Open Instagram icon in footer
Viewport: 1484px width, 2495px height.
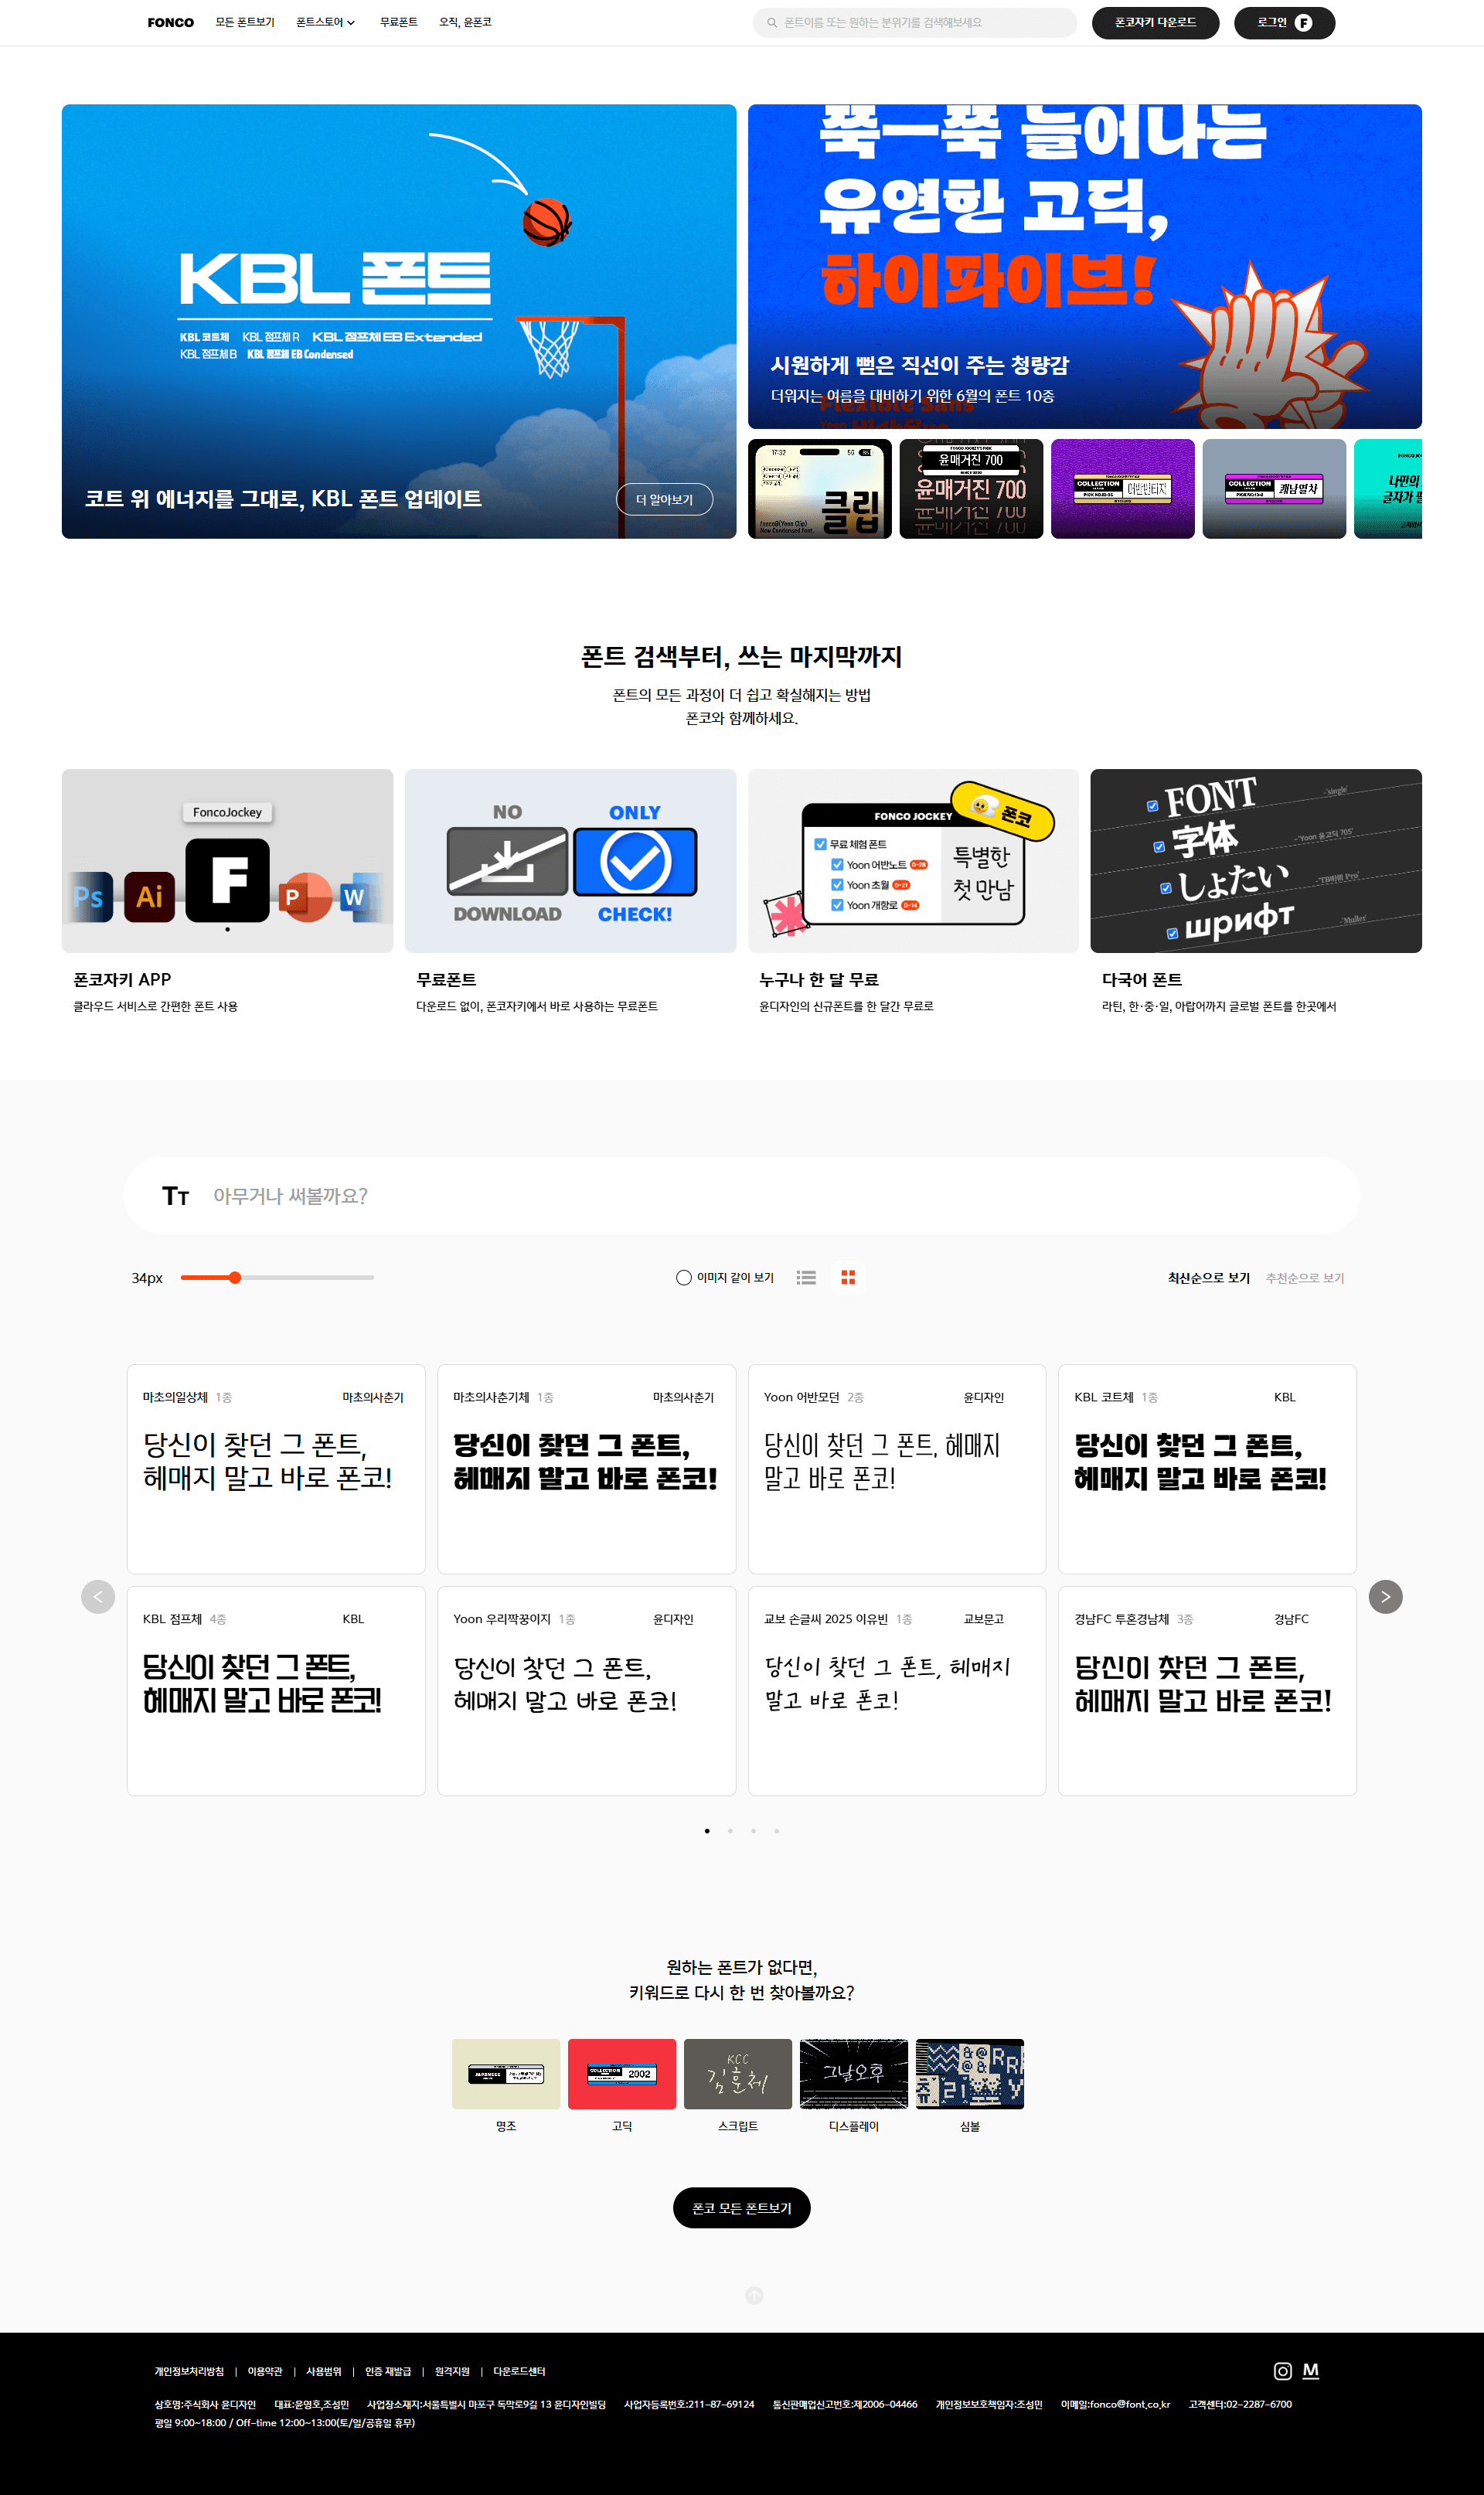click(x=1282, y=2371)
